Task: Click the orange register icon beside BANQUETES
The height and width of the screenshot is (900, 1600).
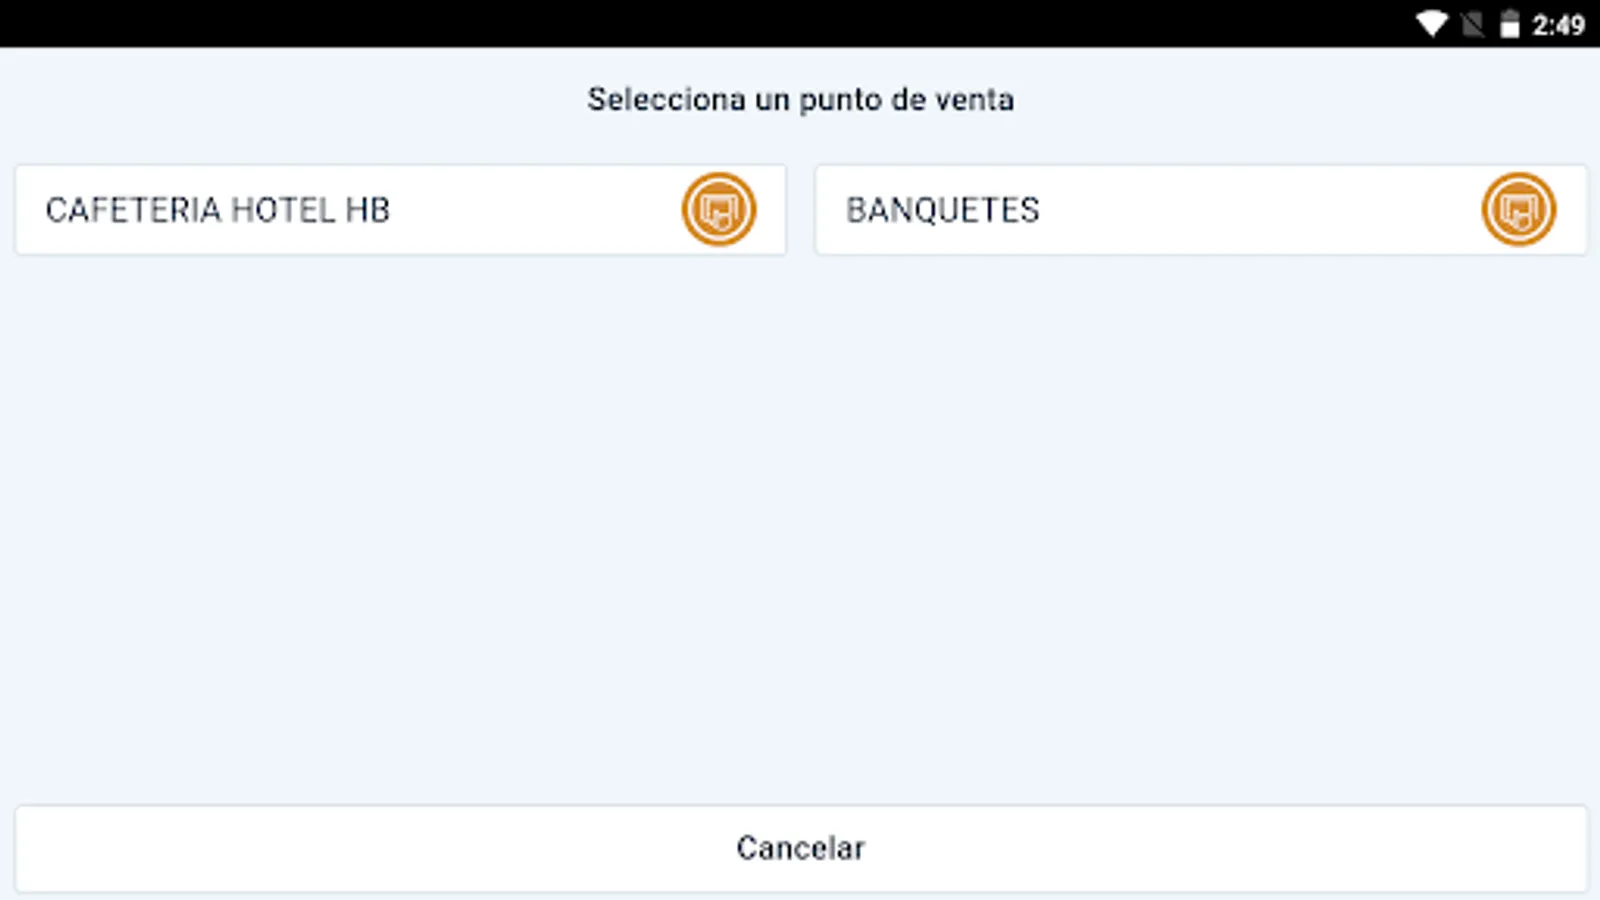Action: coord(1518,210)
